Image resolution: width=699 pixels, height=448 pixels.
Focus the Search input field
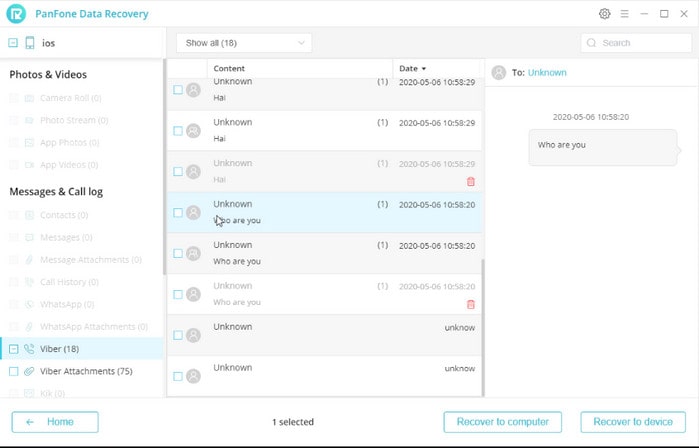click(636, 43)
